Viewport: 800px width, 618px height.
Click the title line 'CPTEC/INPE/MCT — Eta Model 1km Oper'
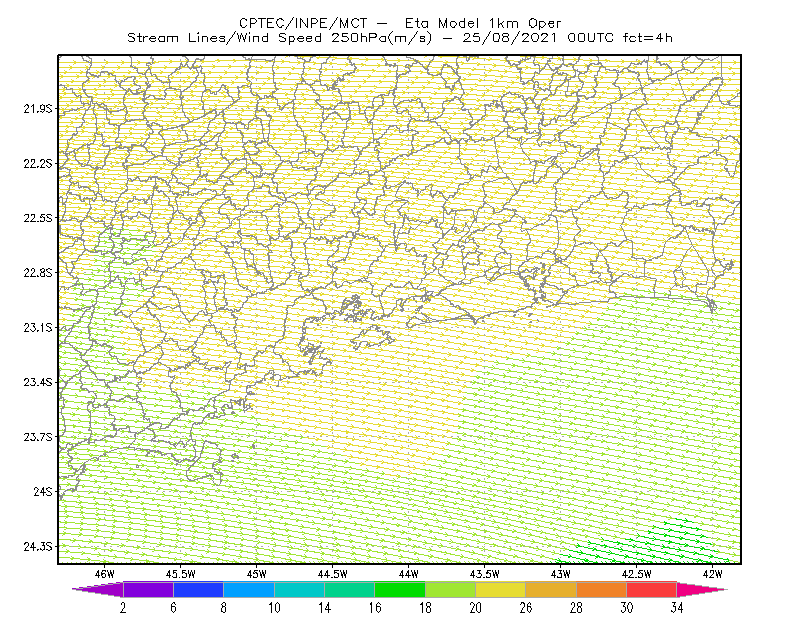[x=400, y=23]
